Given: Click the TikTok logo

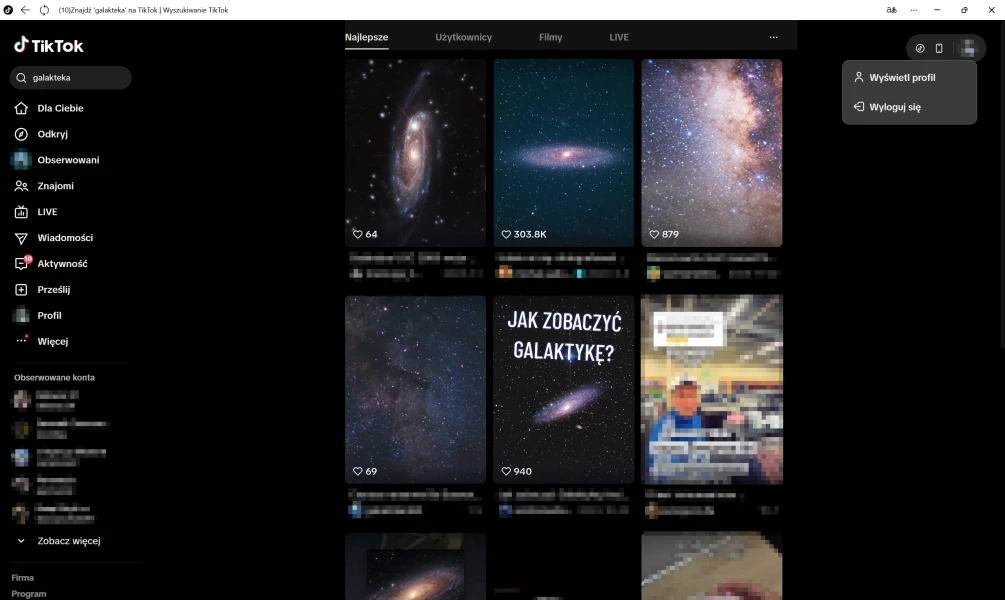Looking at the screenshot, I should point(49,45).
